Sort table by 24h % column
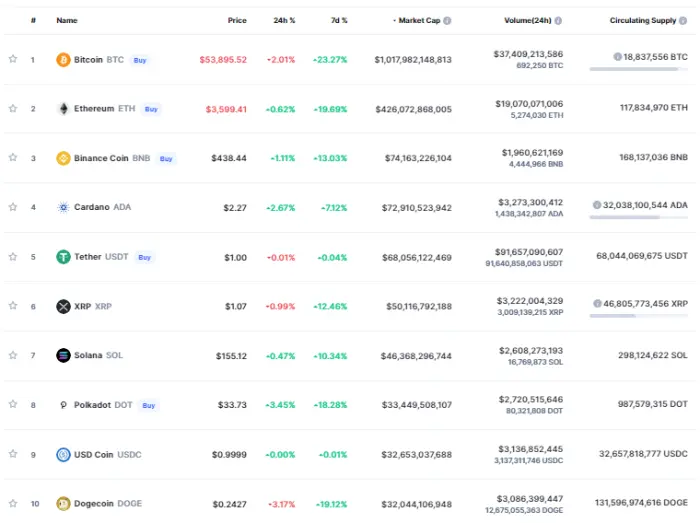The width and height of the screenshot is (700, 523). pos(284,21)
